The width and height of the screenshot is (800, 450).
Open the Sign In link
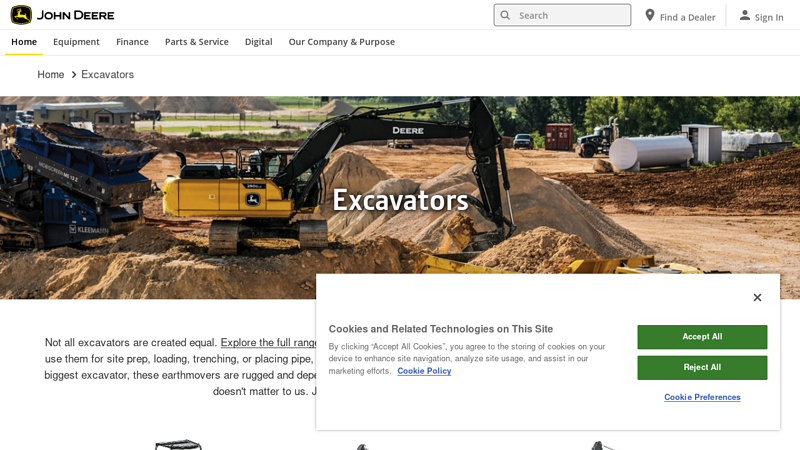762,16
